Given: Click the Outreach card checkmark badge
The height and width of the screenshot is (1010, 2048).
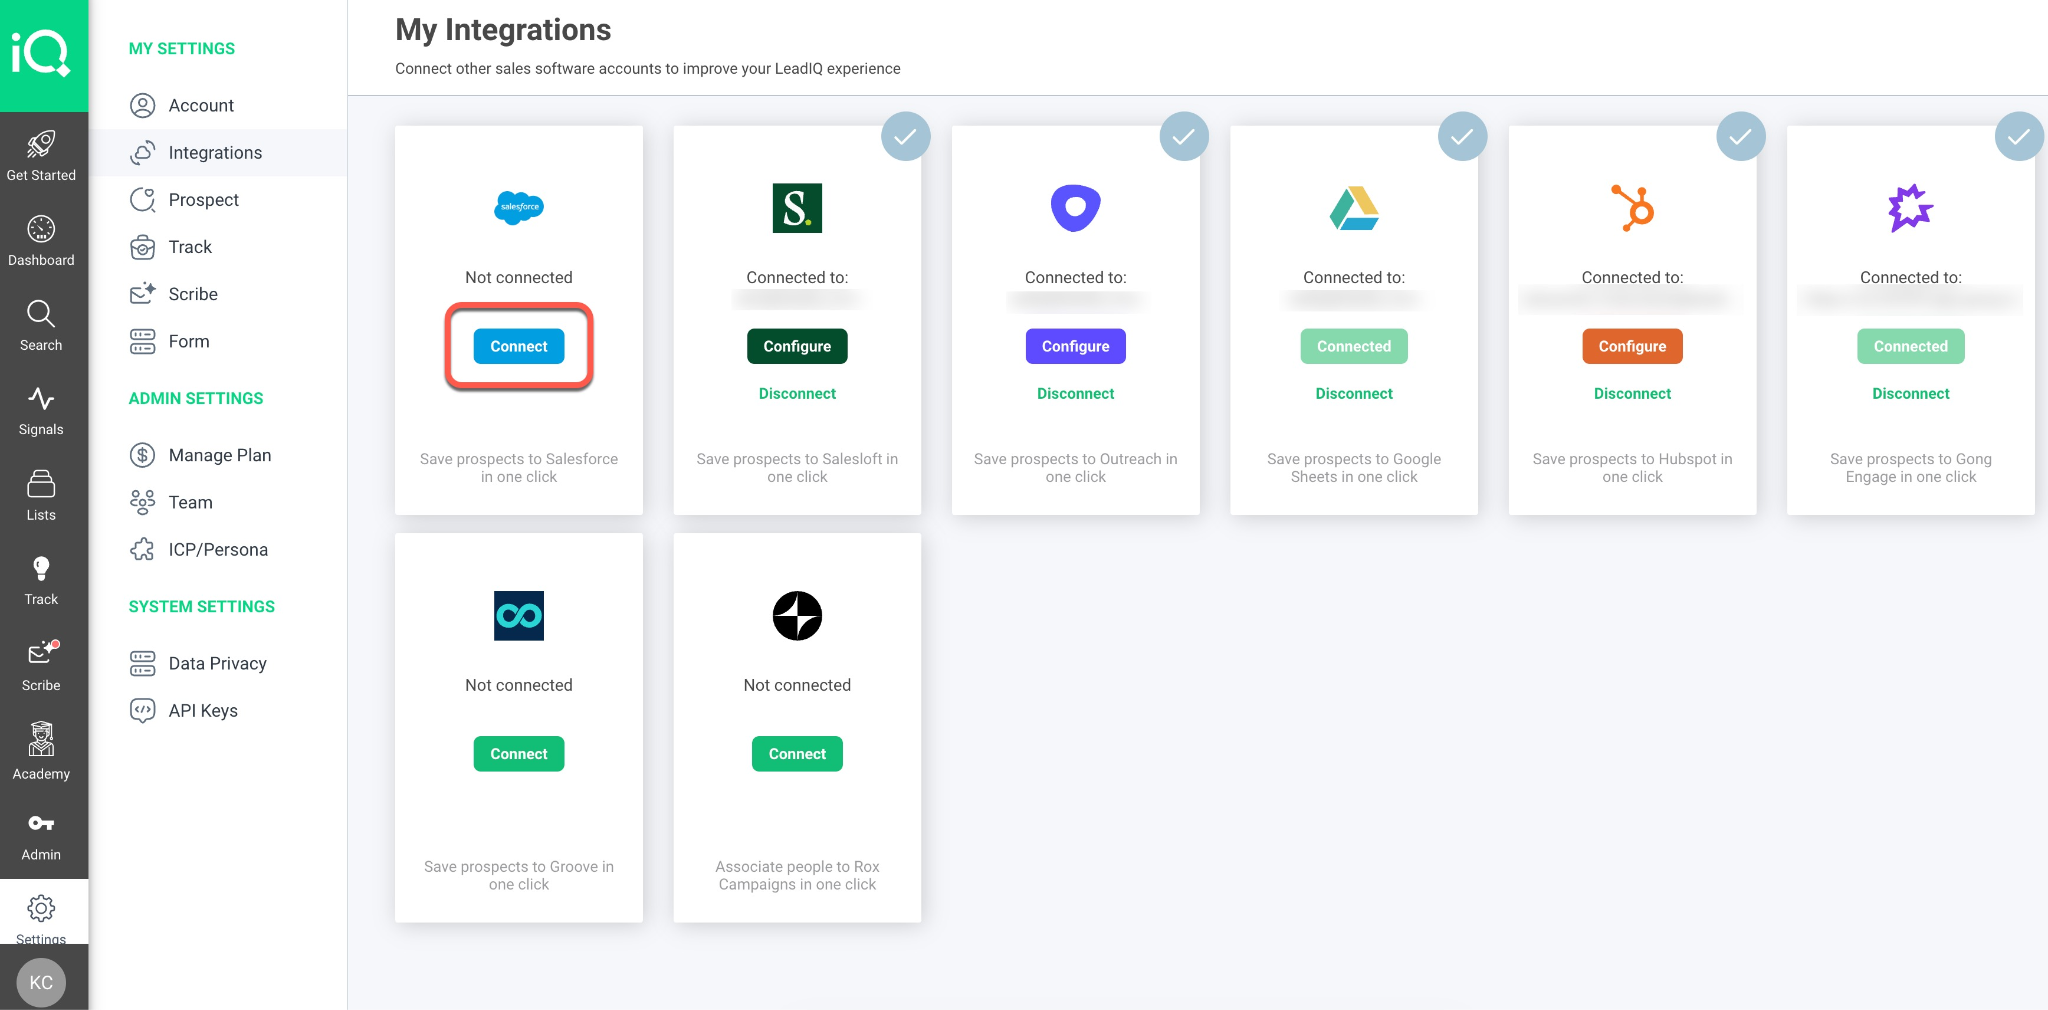Looking at the screenshot, I should (1184, 136).
